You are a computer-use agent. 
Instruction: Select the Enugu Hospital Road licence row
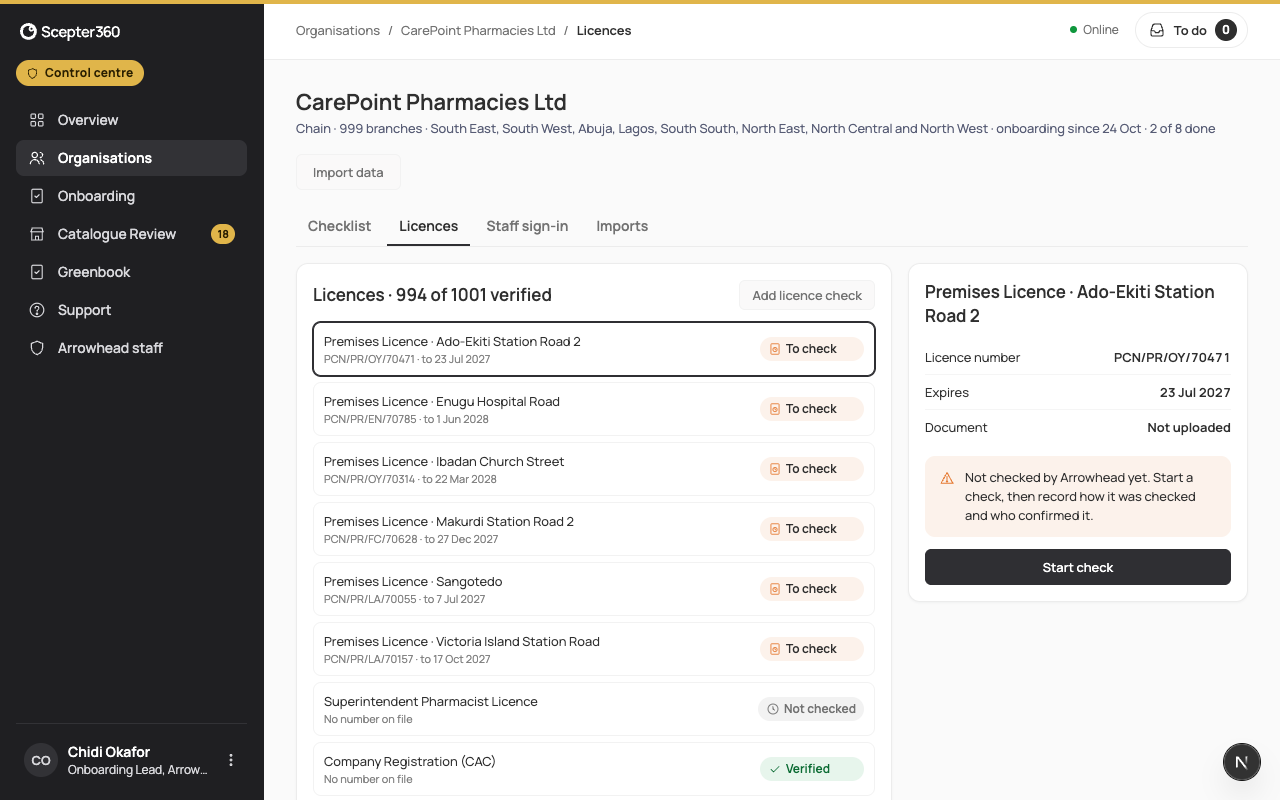click(x=594, y=409)
